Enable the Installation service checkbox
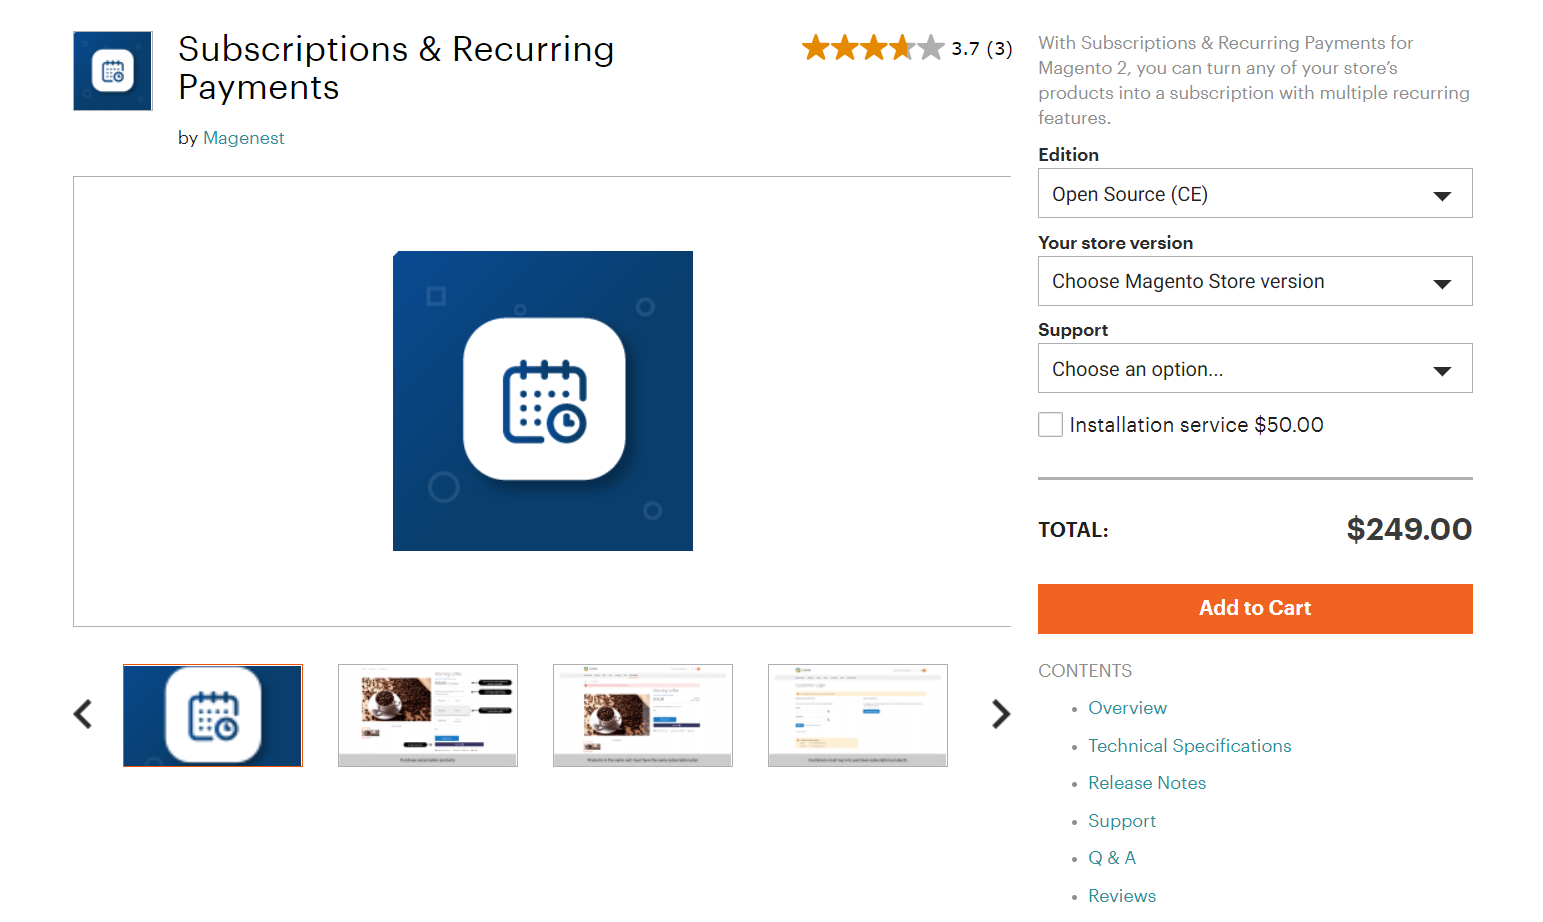 point(1050,425)
